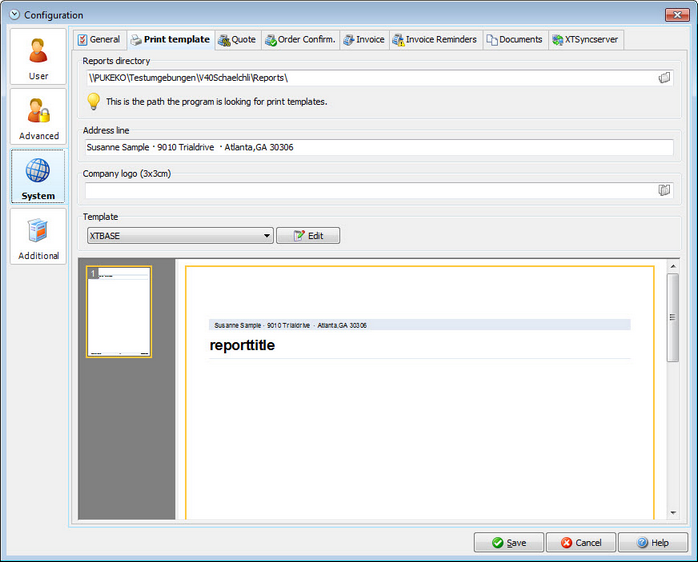Viewport: 698px width, 562px height.
Task: Cancel the configuration changes
Action: tap(581, 542)
